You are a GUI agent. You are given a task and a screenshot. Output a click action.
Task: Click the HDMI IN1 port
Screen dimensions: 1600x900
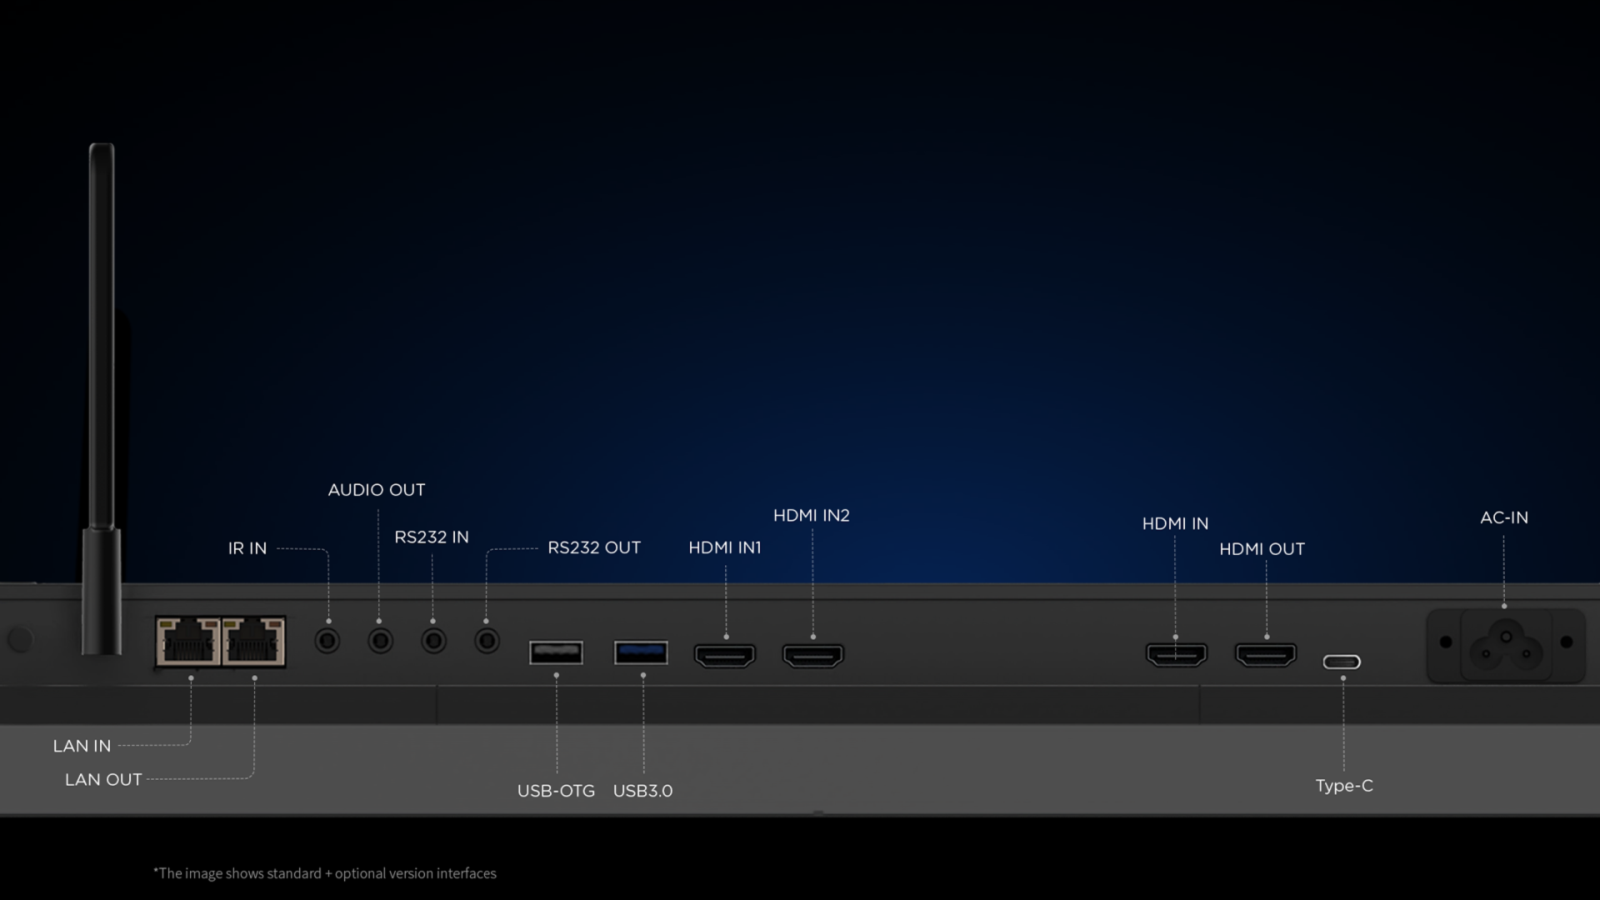tap(725, 655)
